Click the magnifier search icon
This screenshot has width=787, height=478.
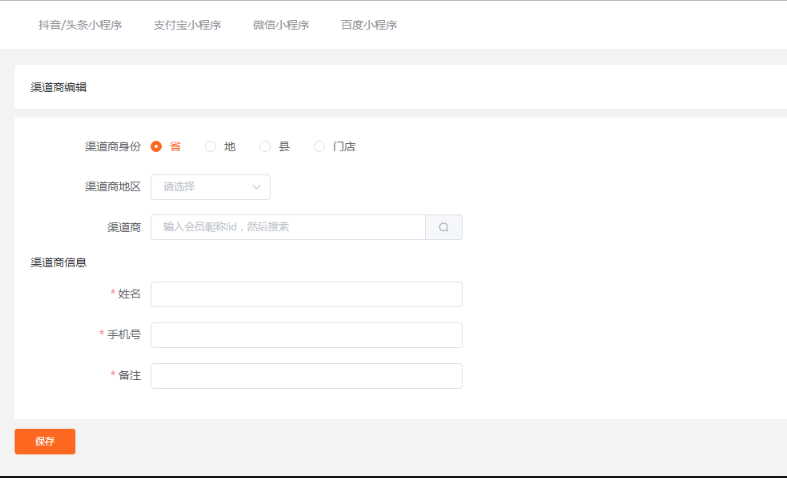(x=444, y=227)
